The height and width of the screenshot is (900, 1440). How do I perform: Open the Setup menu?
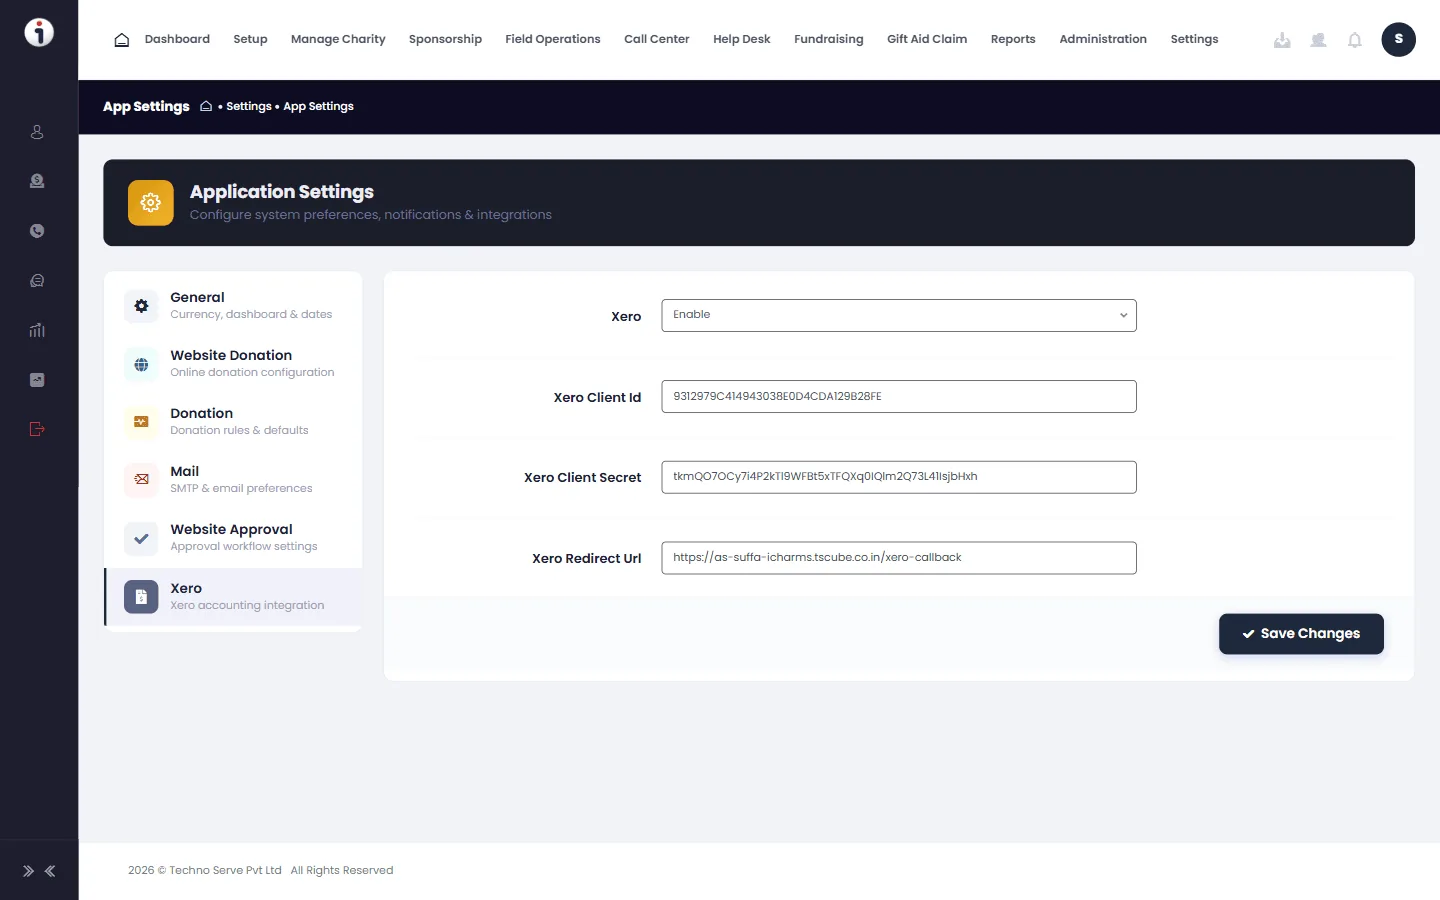pos(250,39)
